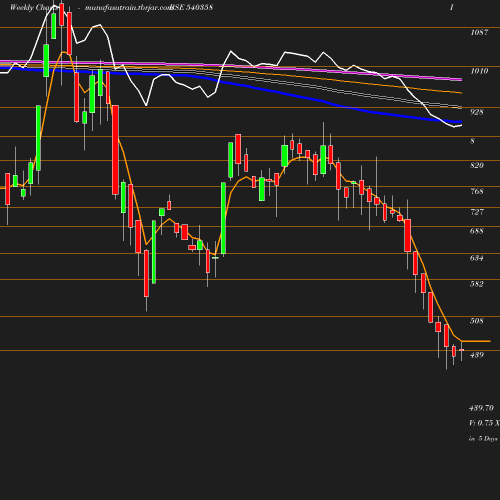Screen dimensions: 500x500
Task: Click the 508 price level label
Action: (x=477, y=321)
